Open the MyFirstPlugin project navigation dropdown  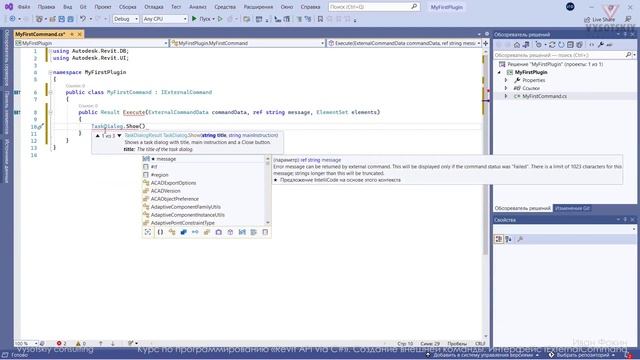pyautogui.click(x=91, y=43)
